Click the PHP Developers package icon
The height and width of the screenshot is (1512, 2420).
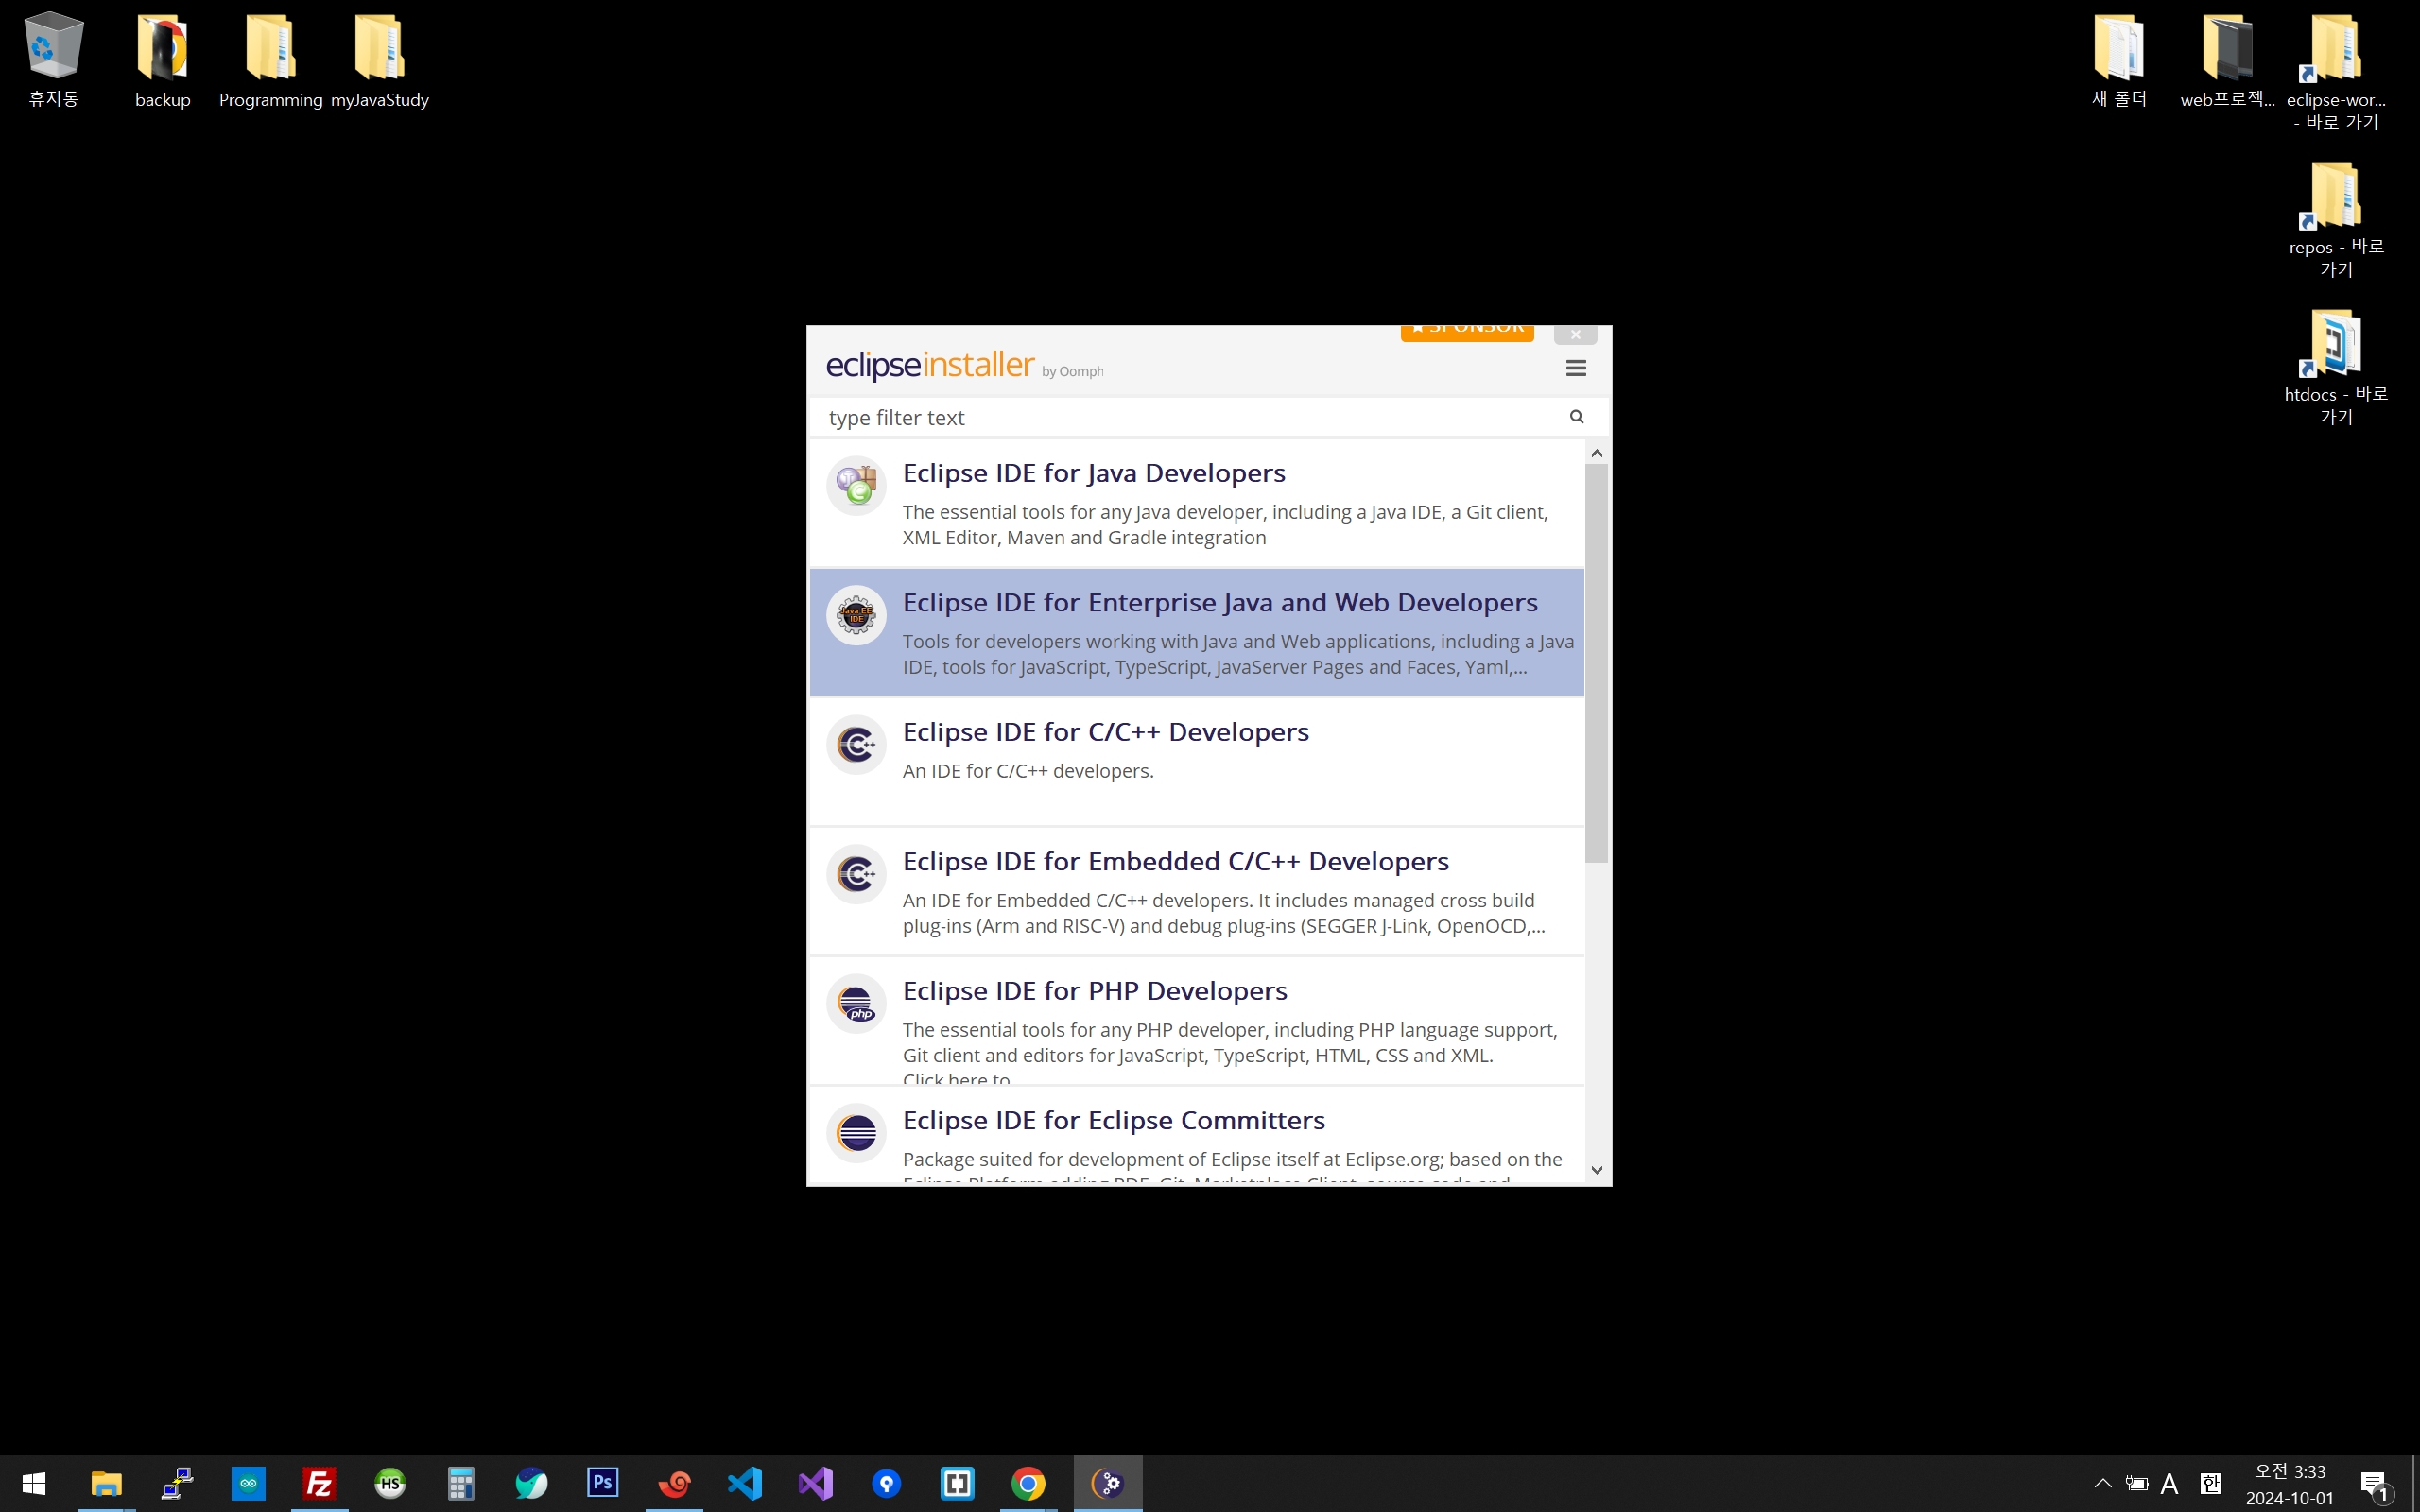tap(856, 1003)
